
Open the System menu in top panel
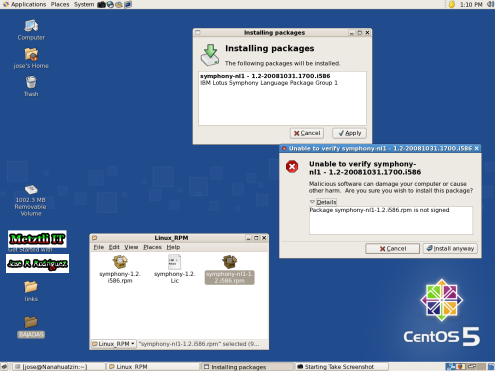pyautogui.click(x=84, y=4)
